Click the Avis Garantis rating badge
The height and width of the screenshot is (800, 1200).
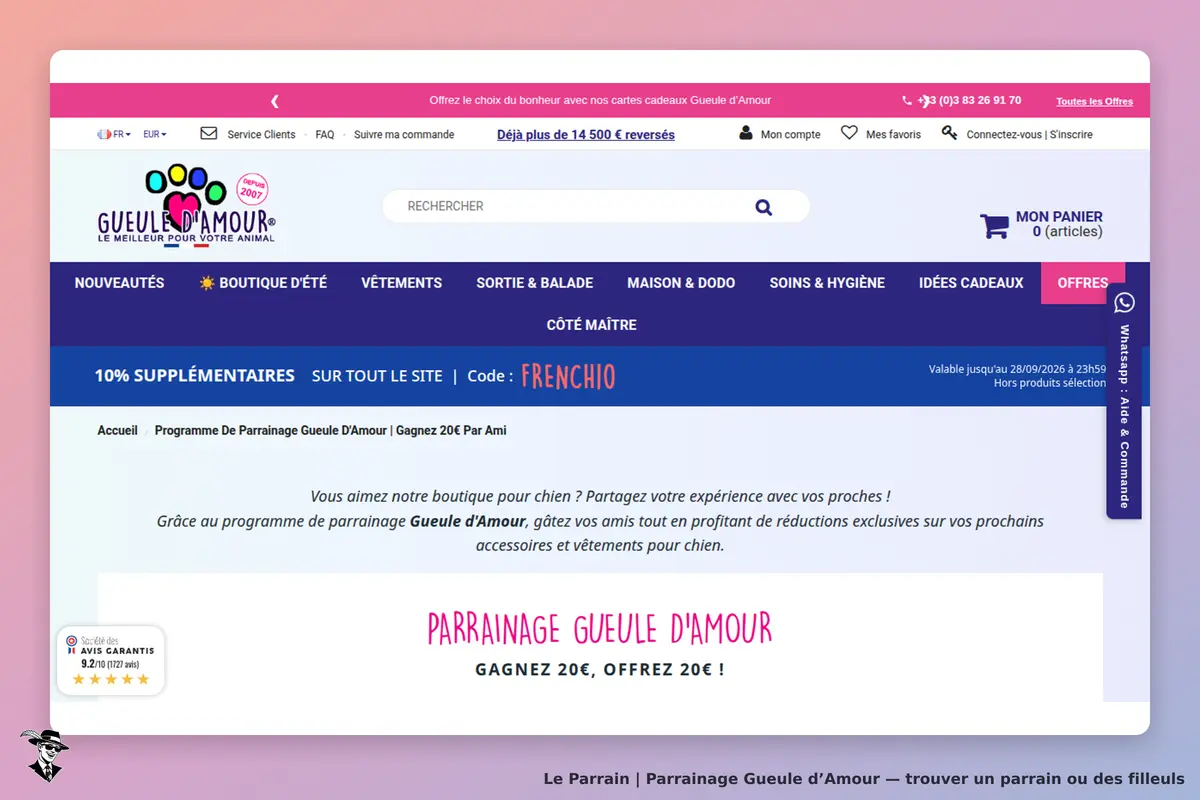[x=110, y=660]
